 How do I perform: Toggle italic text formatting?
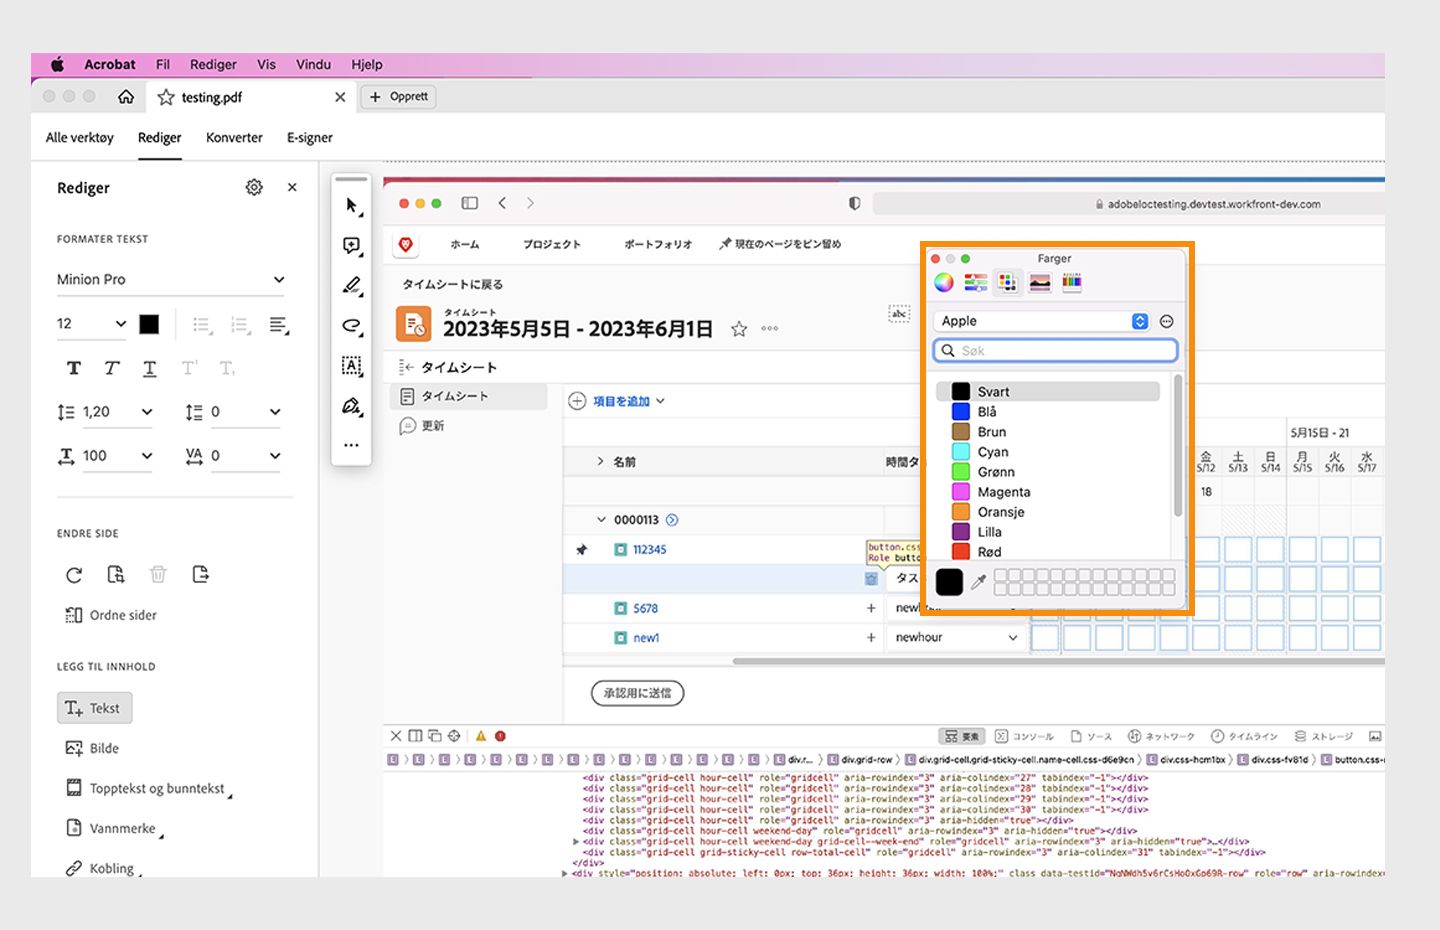(x=111, y=367)
